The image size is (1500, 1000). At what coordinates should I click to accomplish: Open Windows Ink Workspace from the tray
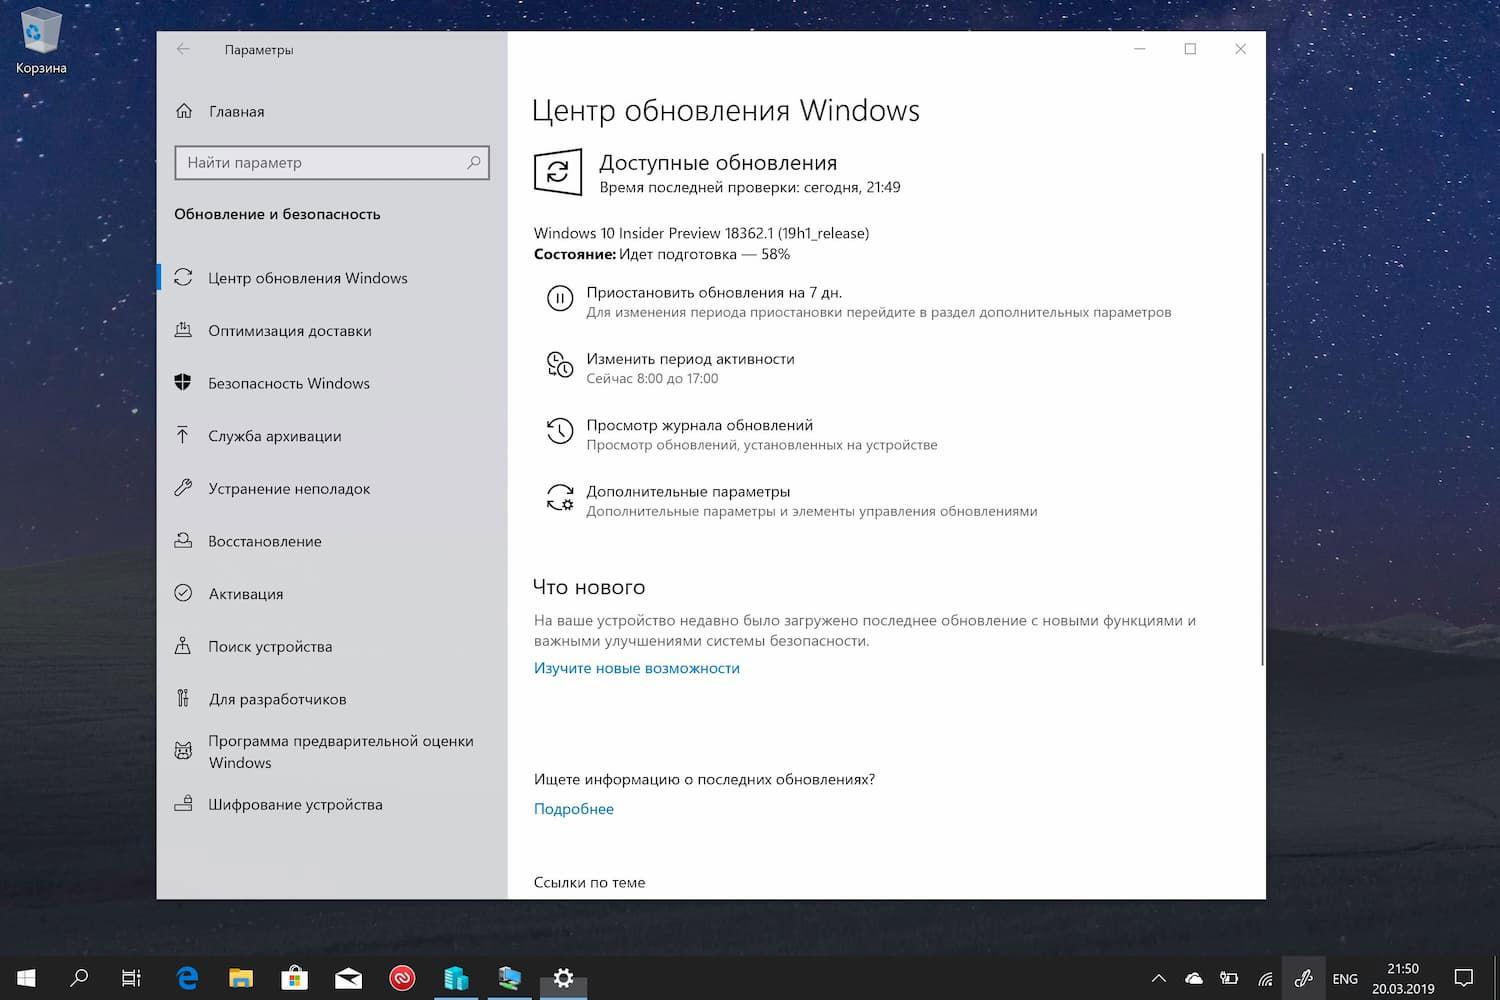pos(1303,978)
